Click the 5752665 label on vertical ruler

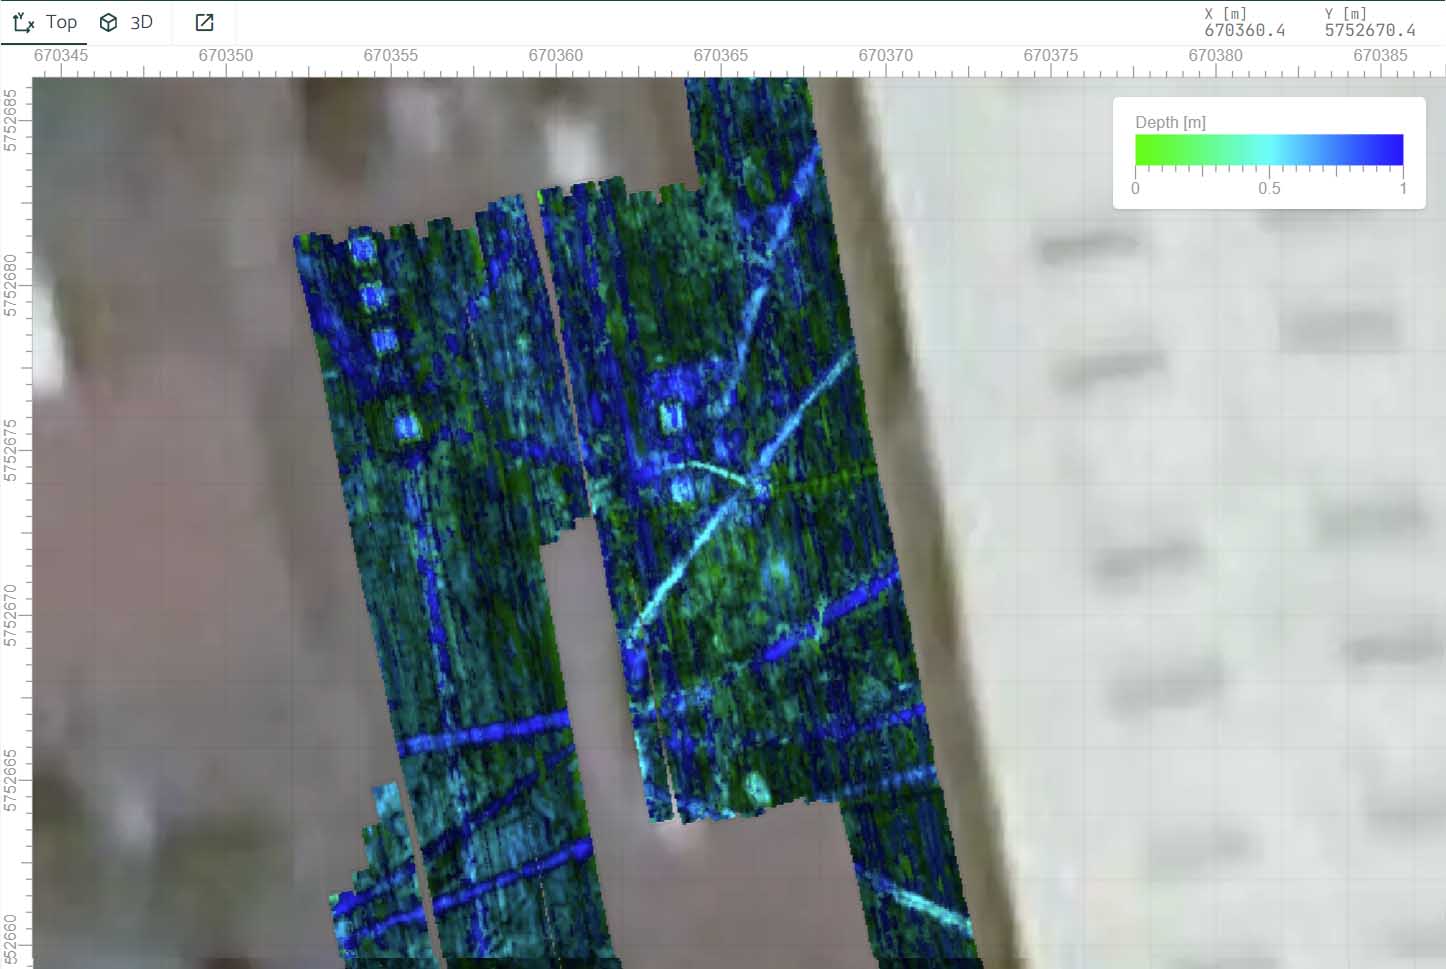click(10, 780)
